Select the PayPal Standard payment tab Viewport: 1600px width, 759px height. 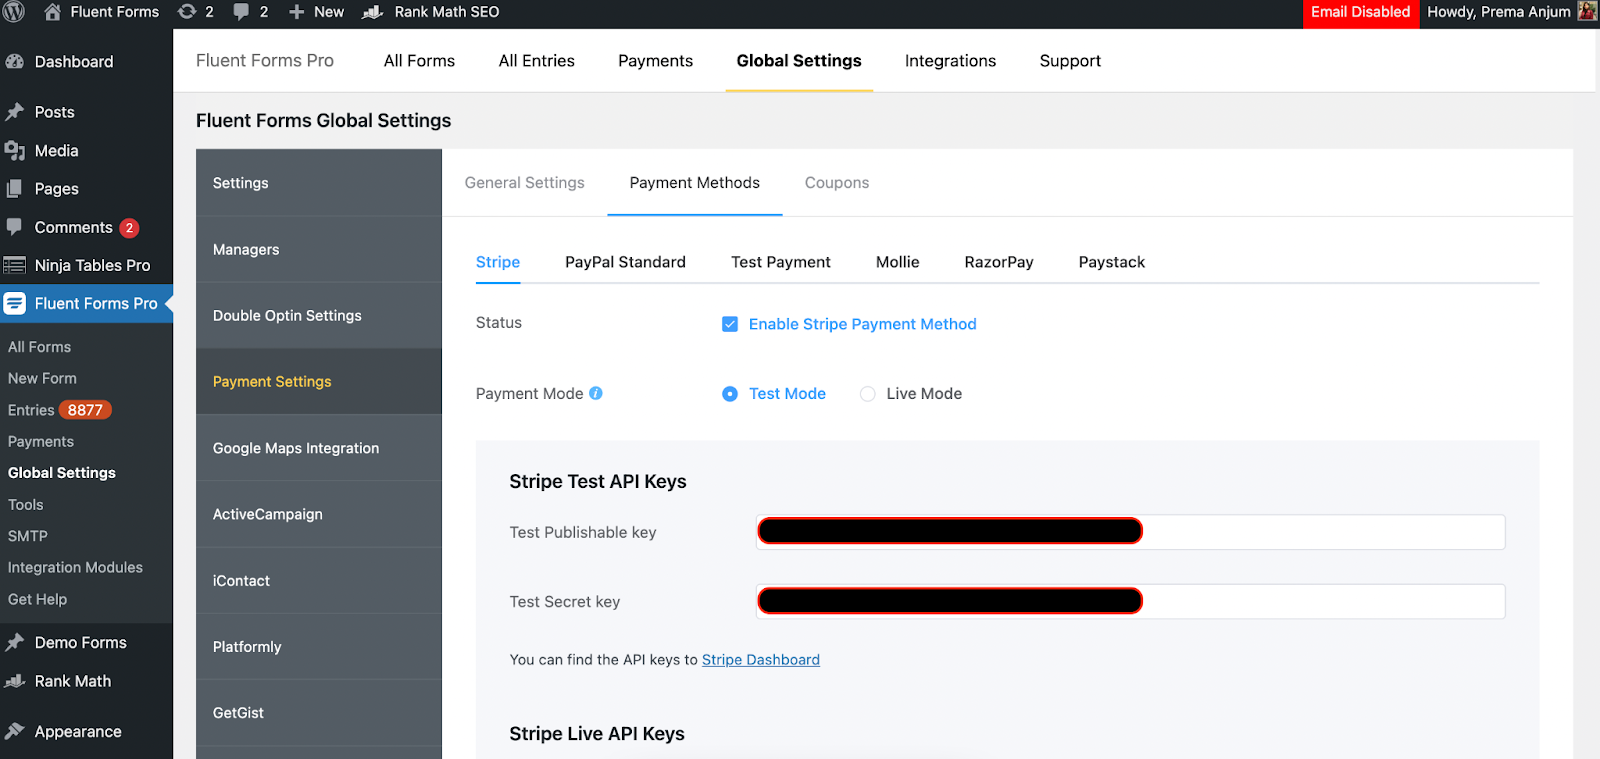point(625,262)
